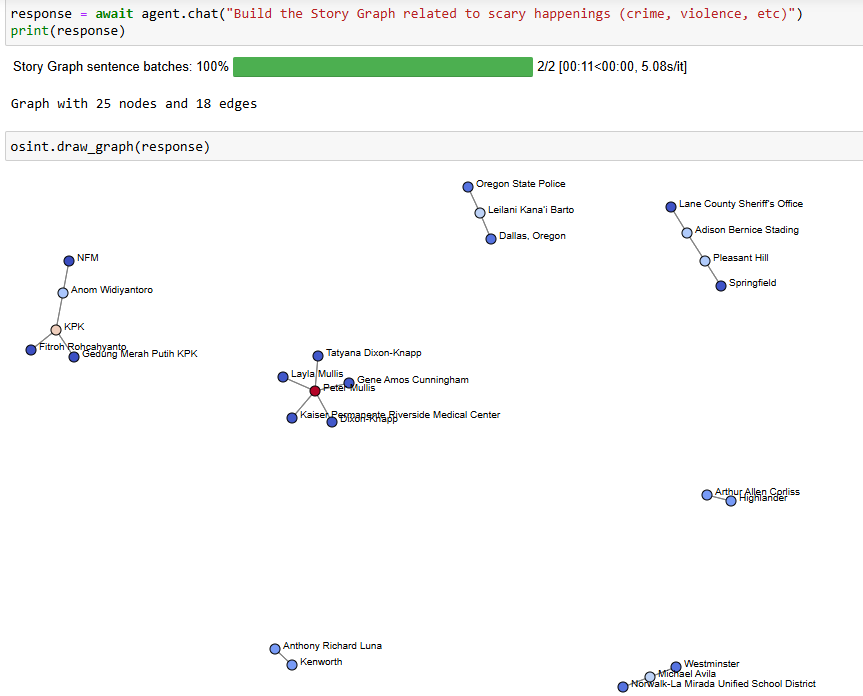Click the code cell with agent.chat call
Image resolution: width=863 pixels, height=696 pixels.
coord(434,23)
